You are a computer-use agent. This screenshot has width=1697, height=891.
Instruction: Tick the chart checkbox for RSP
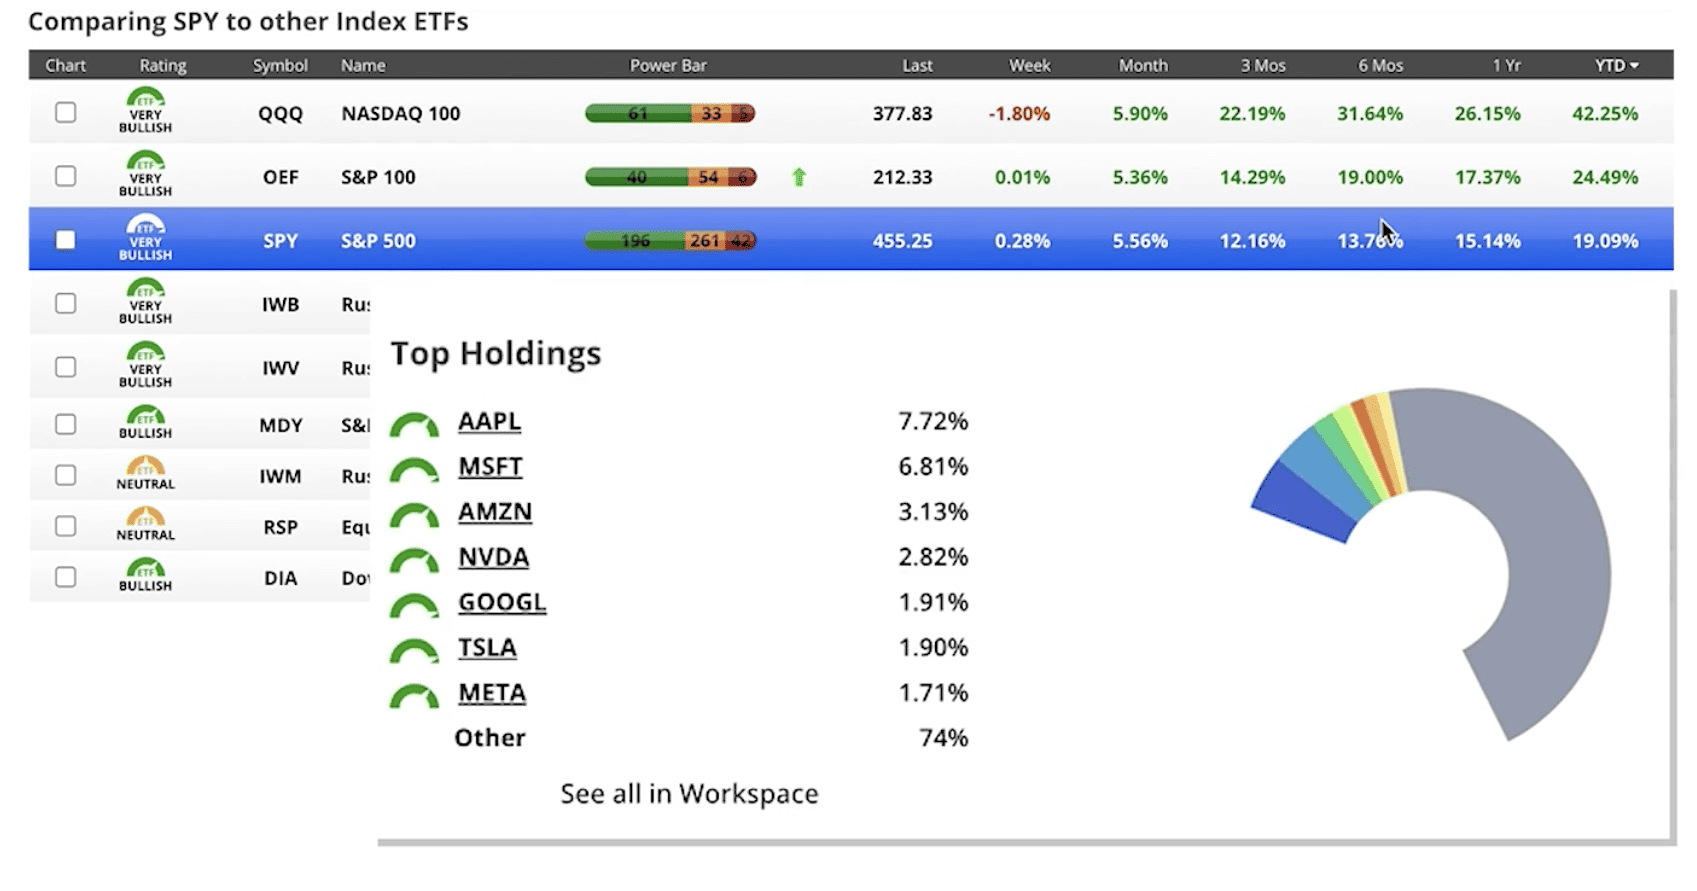tap(65, 526)
